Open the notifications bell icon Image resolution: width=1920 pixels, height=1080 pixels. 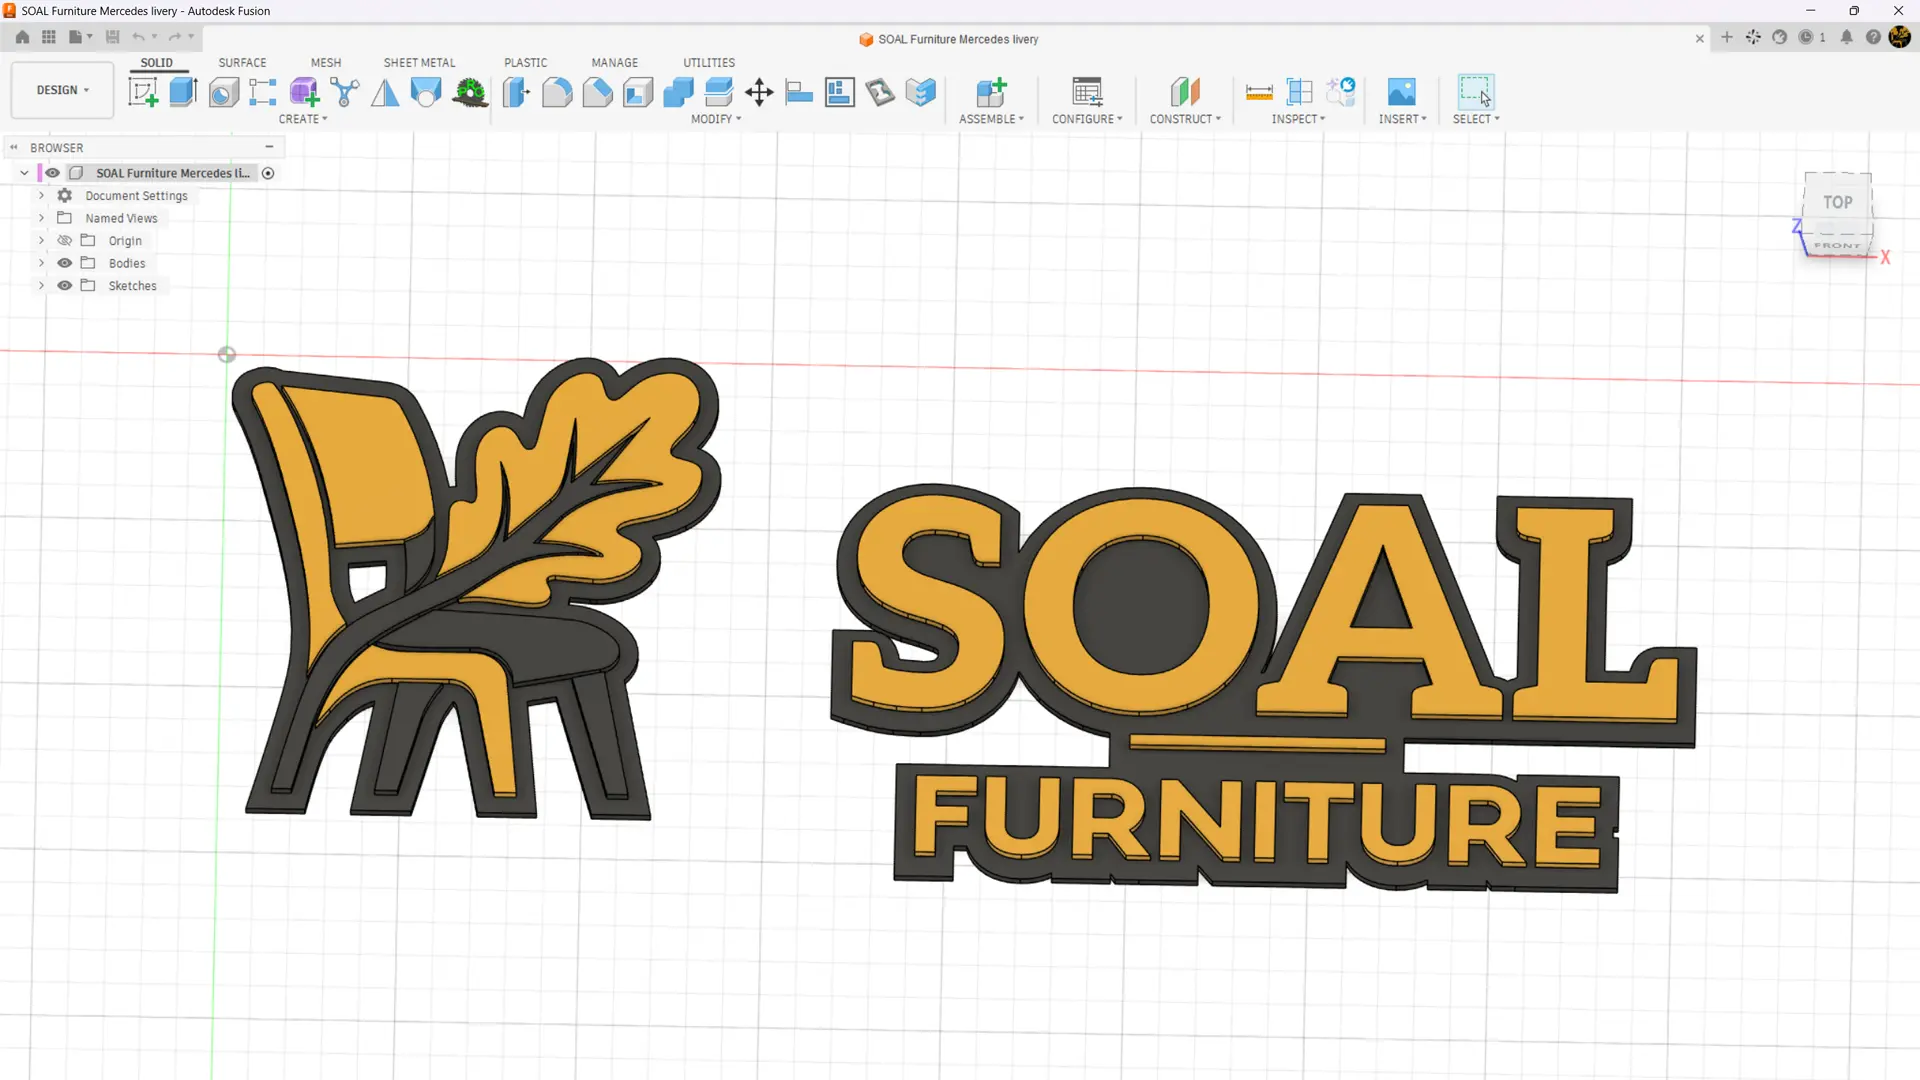pos(1846,38)
